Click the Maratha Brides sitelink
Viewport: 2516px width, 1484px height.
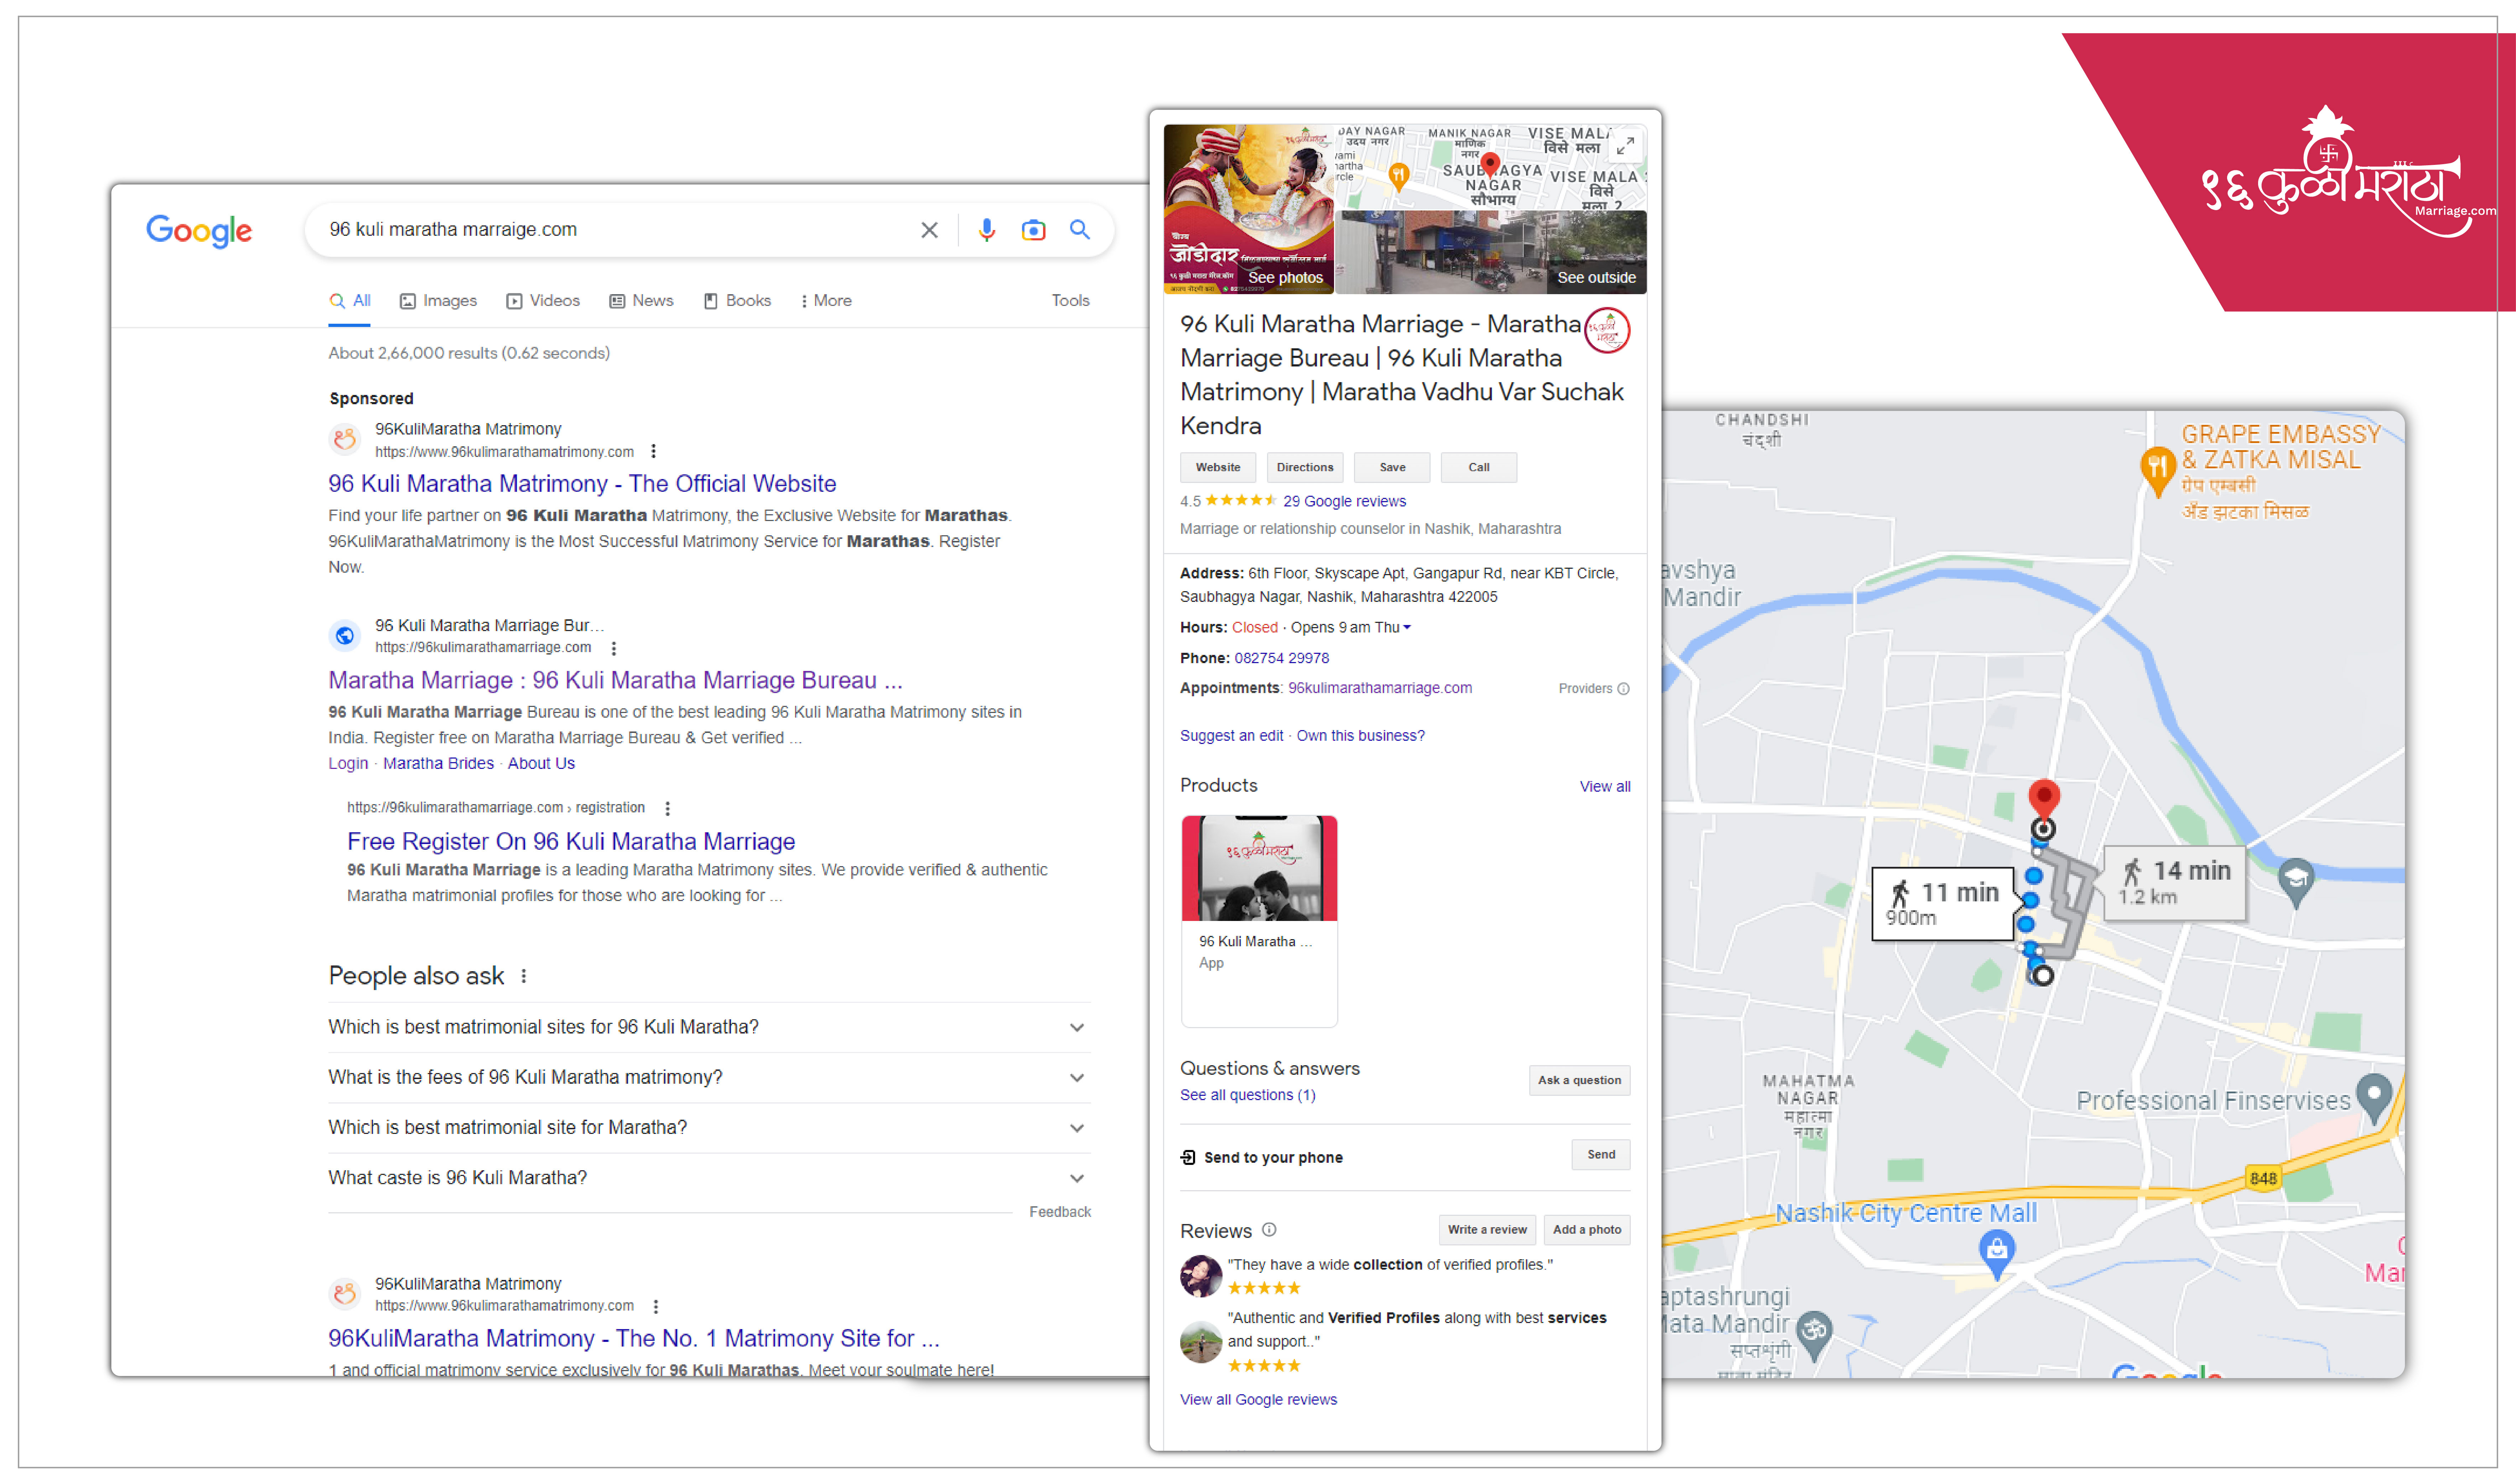(x=438, y=764)
